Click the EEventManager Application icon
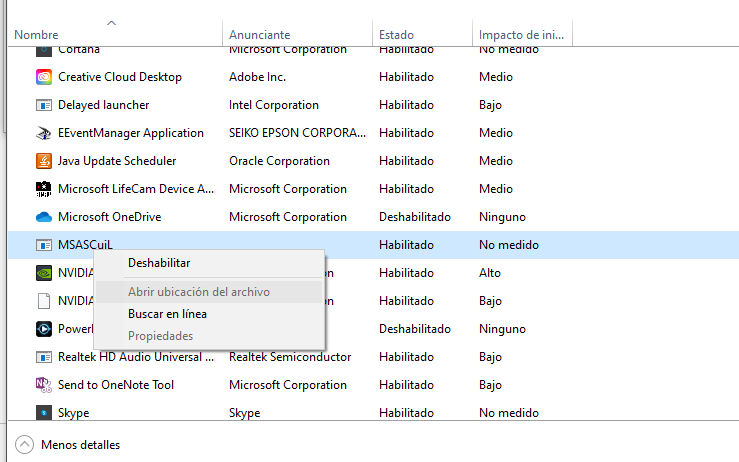739x462 pixels. point(43,133)
